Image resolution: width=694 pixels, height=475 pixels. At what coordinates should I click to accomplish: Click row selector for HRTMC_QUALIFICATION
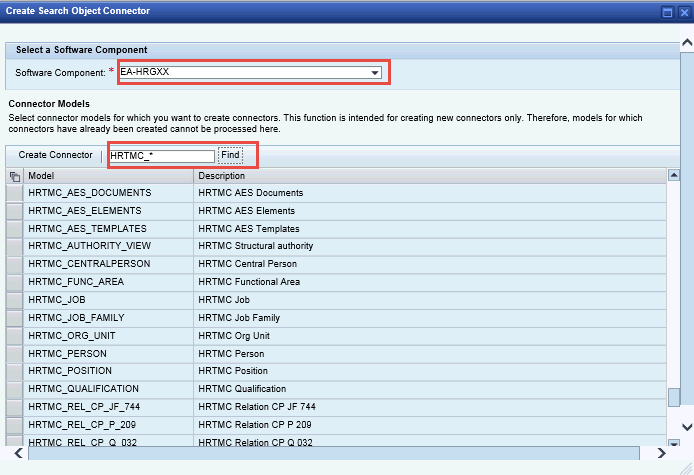click(x=15, y=389)
